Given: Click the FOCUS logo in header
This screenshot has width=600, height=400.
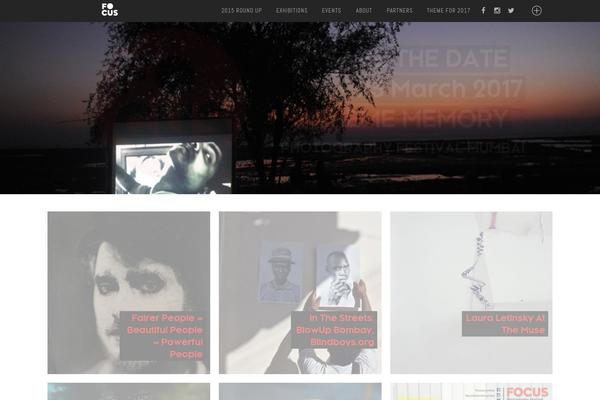Looking at the screenshot, I should 110,10.
